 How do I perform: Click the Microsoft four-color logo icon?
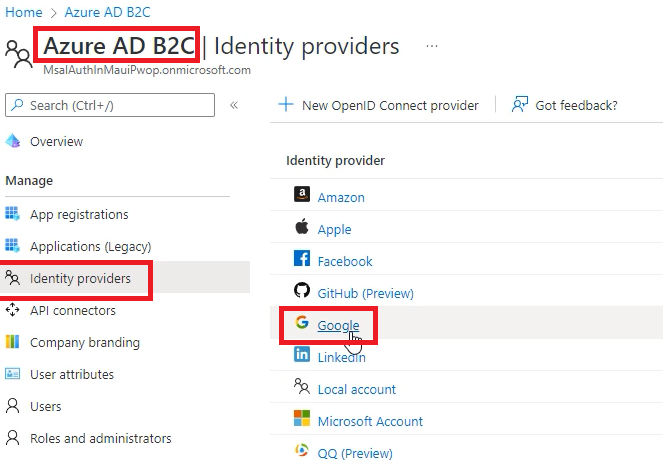pyautogui.click(x=302, y=418)
